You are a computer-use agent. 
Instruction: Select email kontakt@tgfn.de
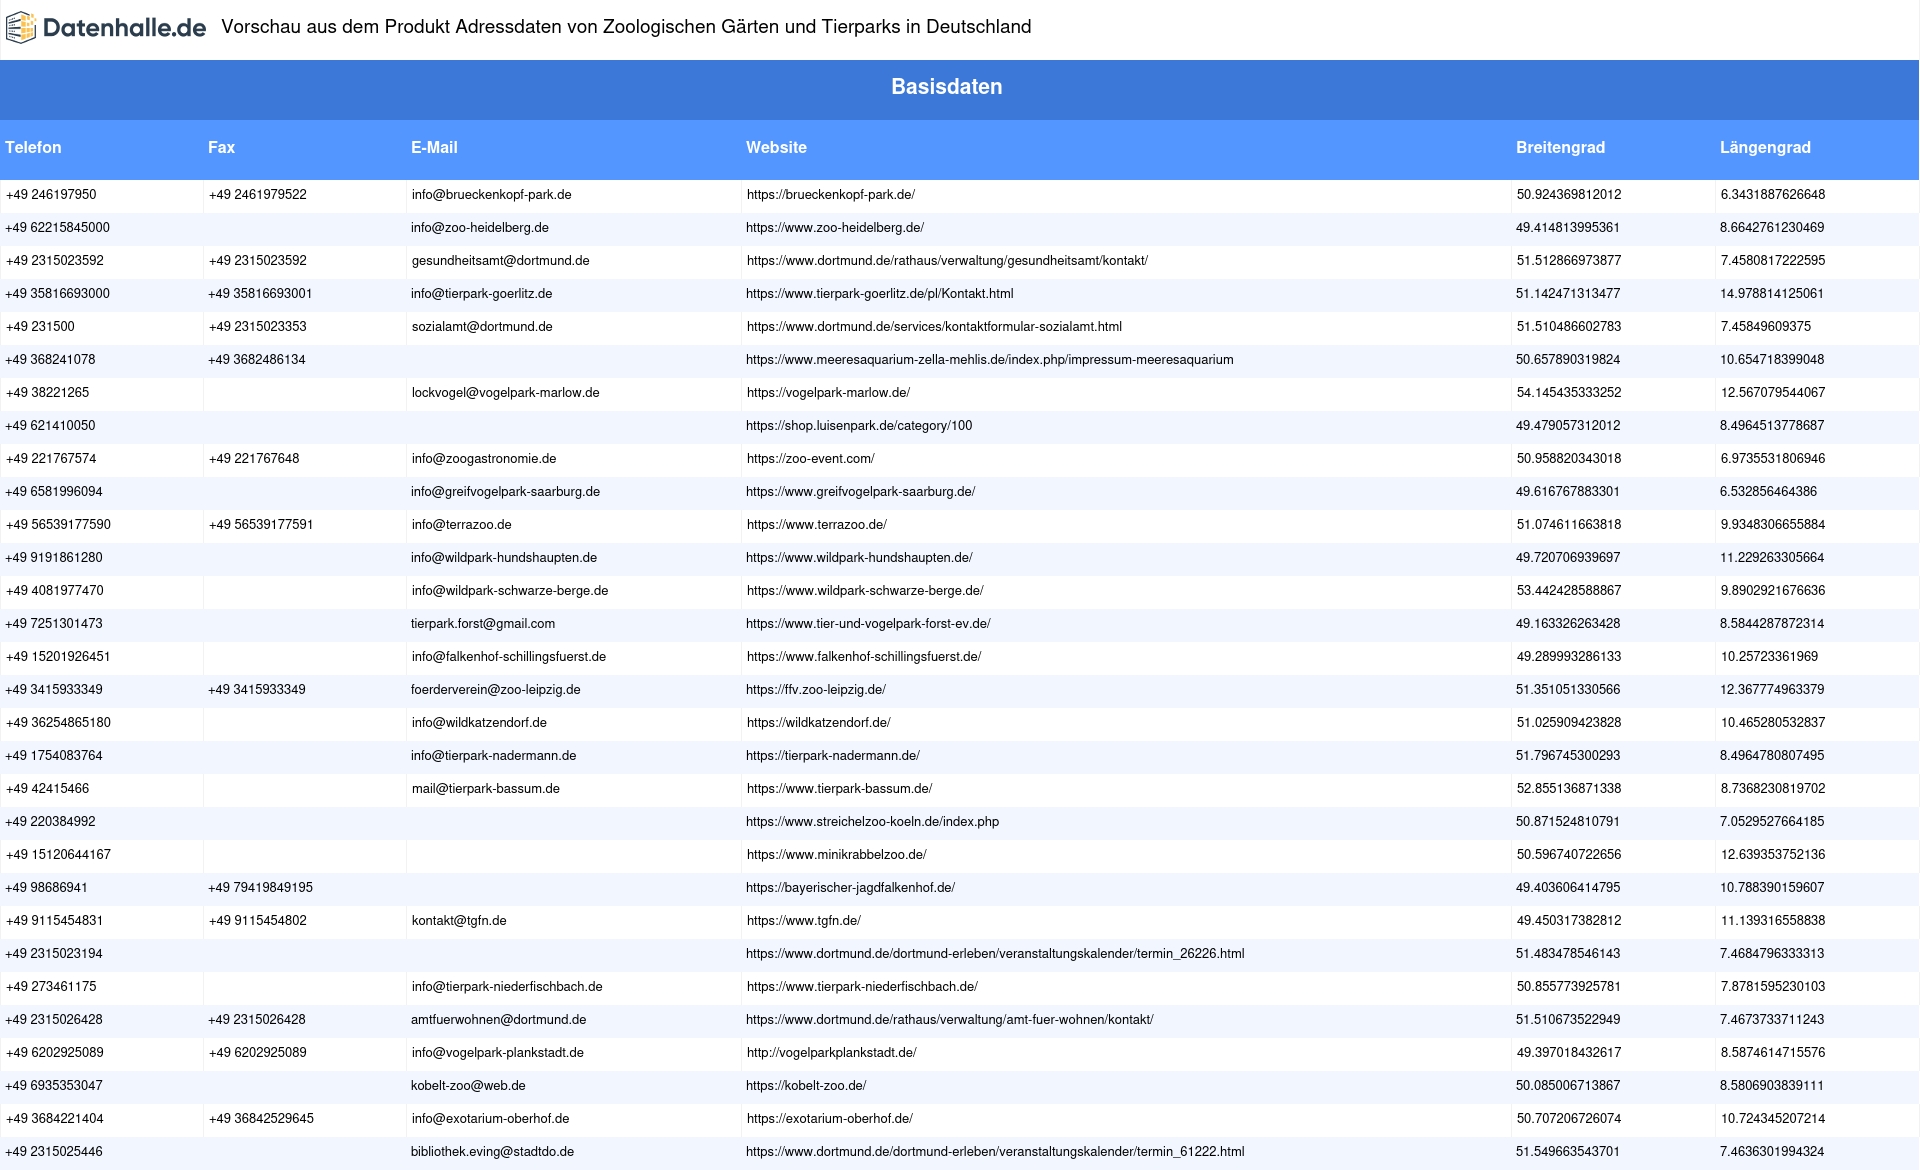tap(459, 921)
